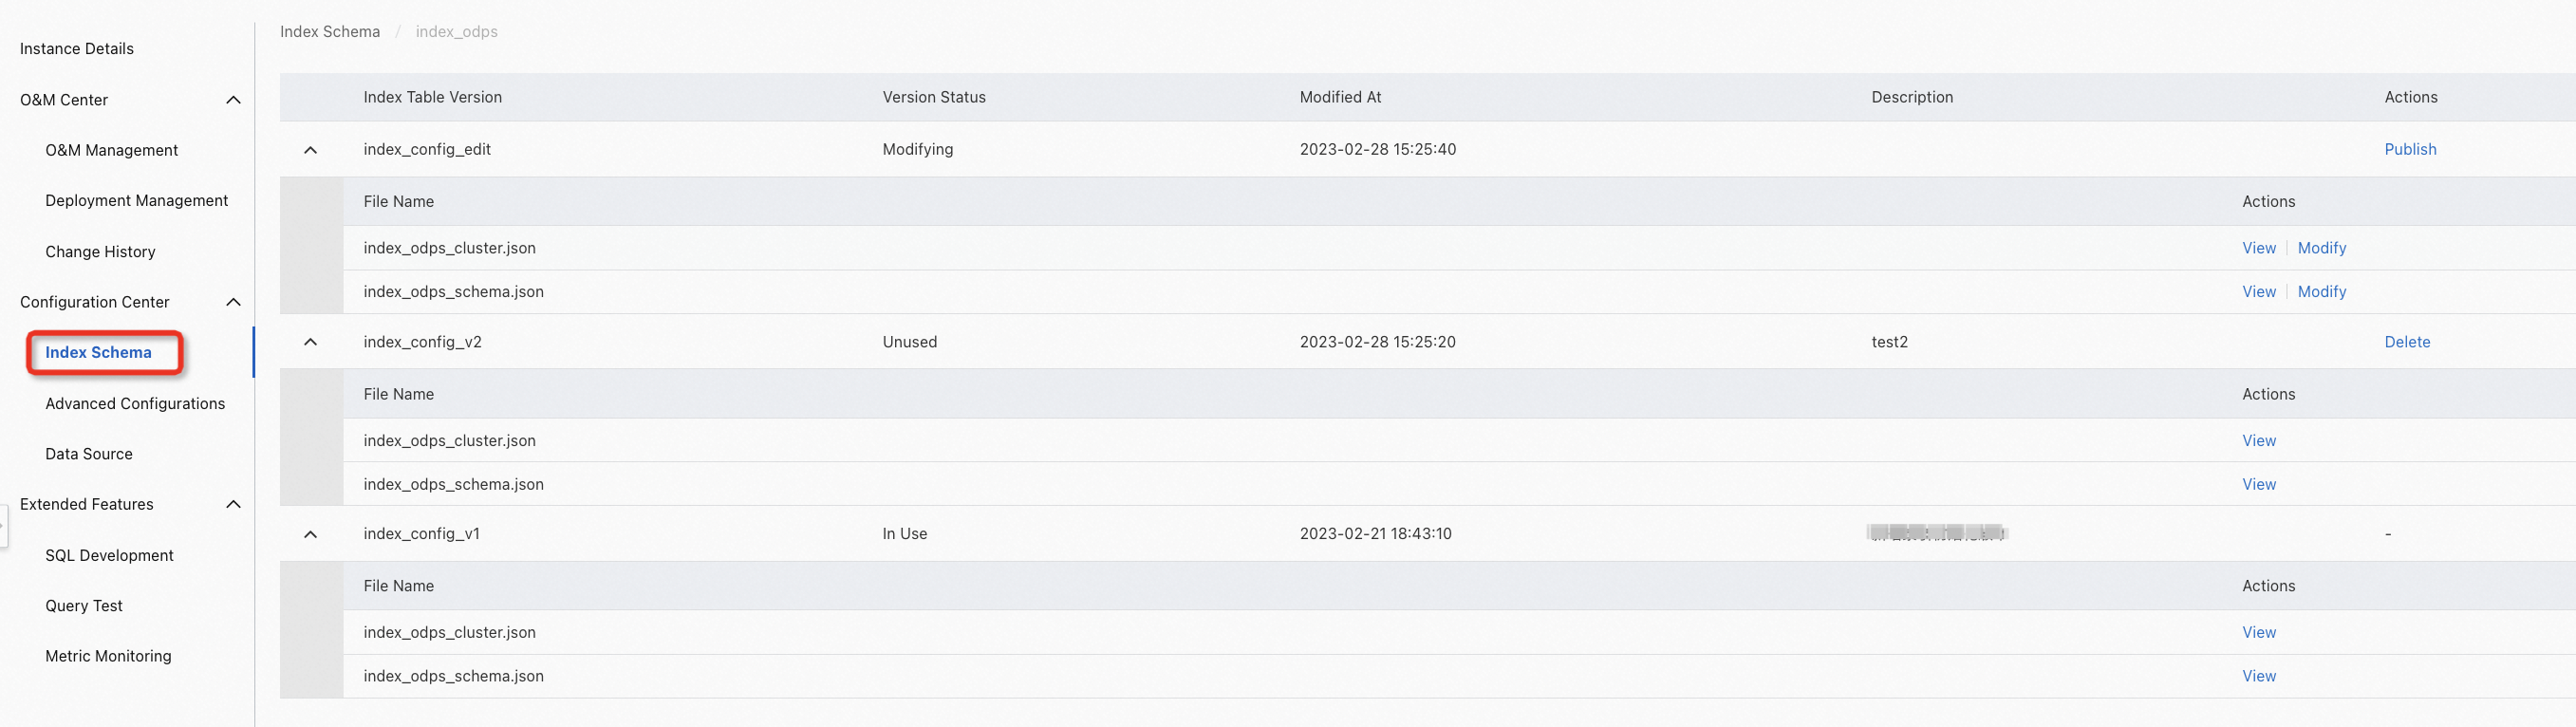Viewport: 2576px width, 727px height.
Task: Collapse the index_config_edit row
Action: [x=310, y=150]
